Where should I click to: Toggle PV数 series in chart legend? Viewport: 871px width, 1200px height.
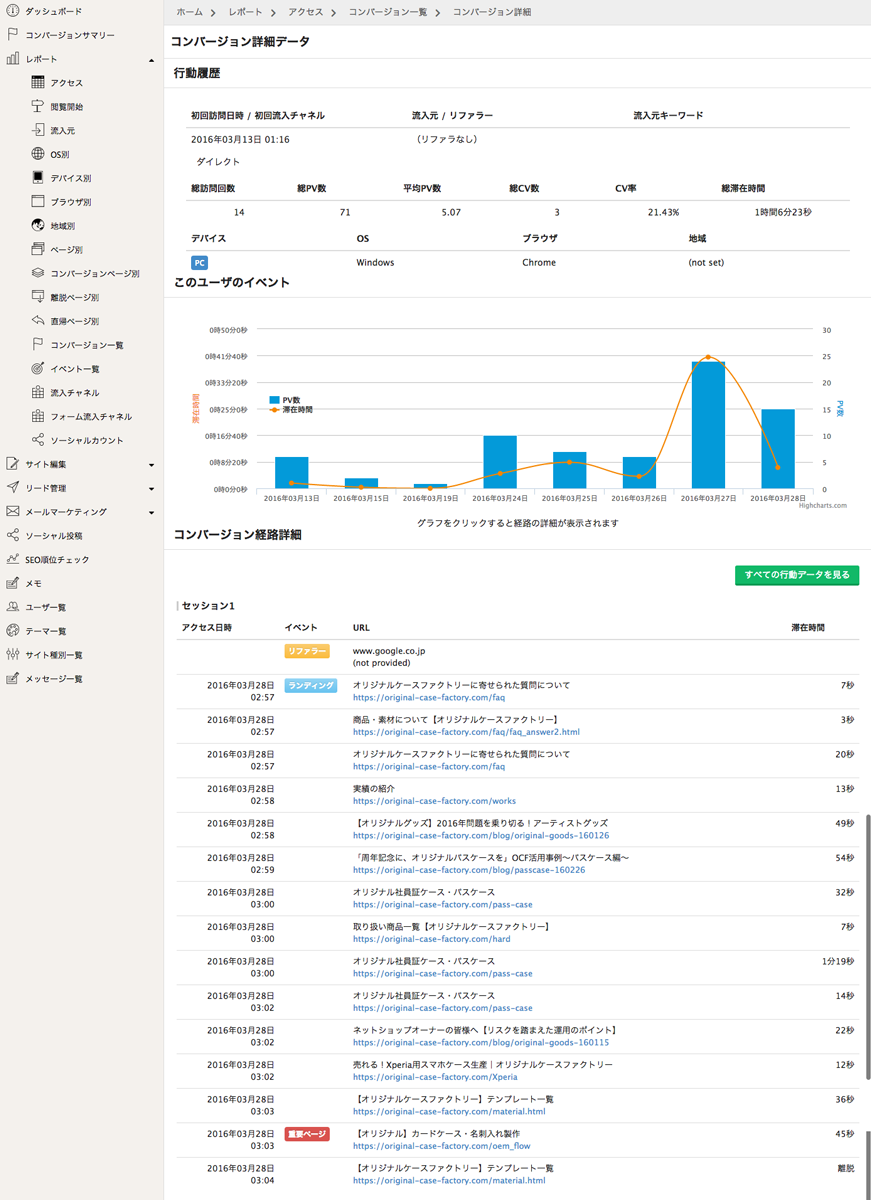[285, 400]
